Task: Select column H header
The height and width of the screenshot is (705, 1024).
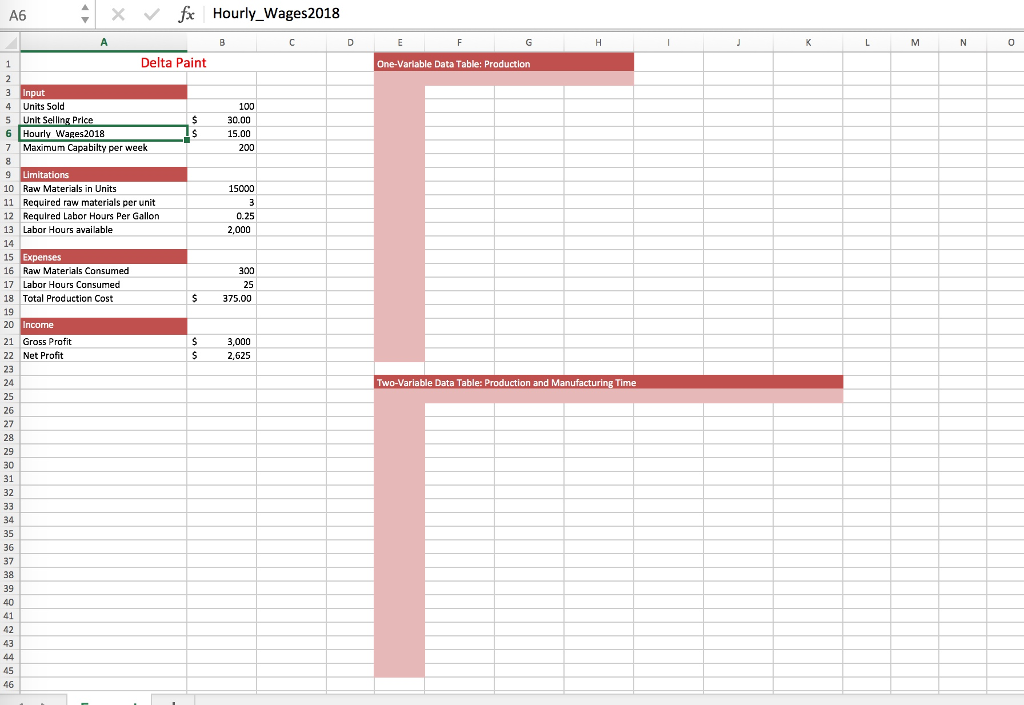Action: (598, 42)
